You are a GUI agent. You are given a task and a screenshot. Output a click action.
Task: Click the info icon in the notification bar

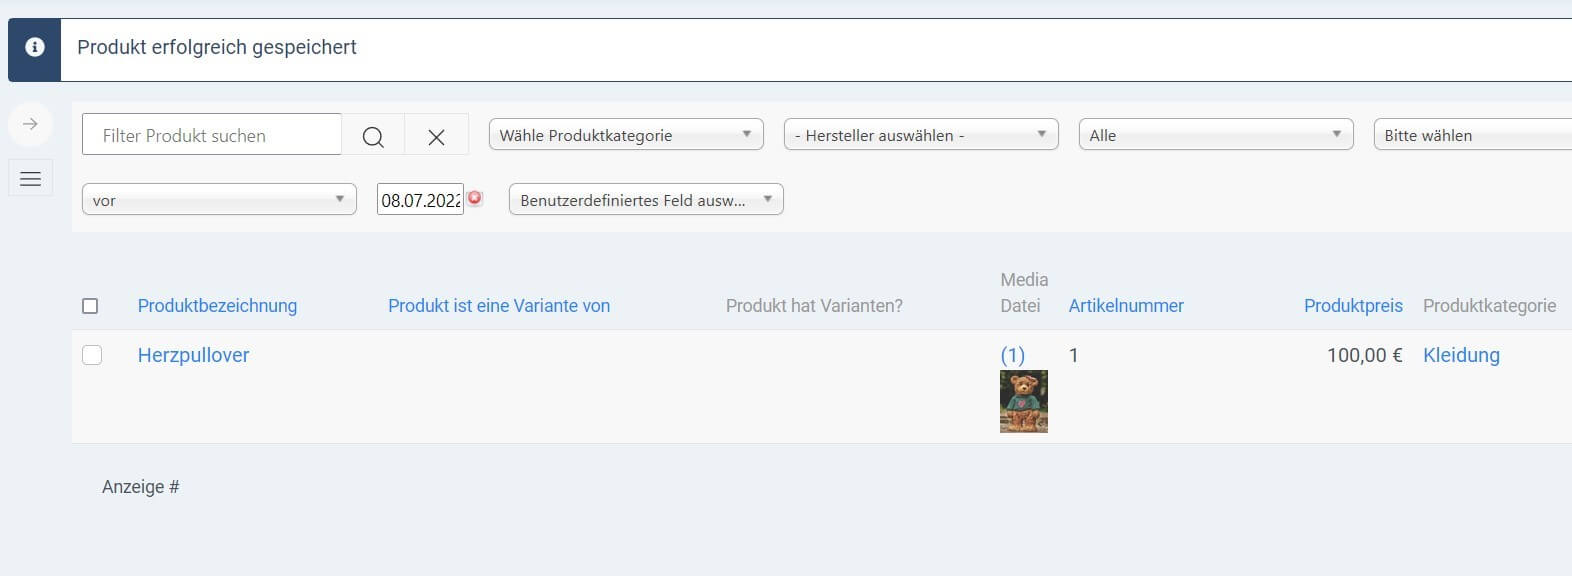[x=35, y=47]
